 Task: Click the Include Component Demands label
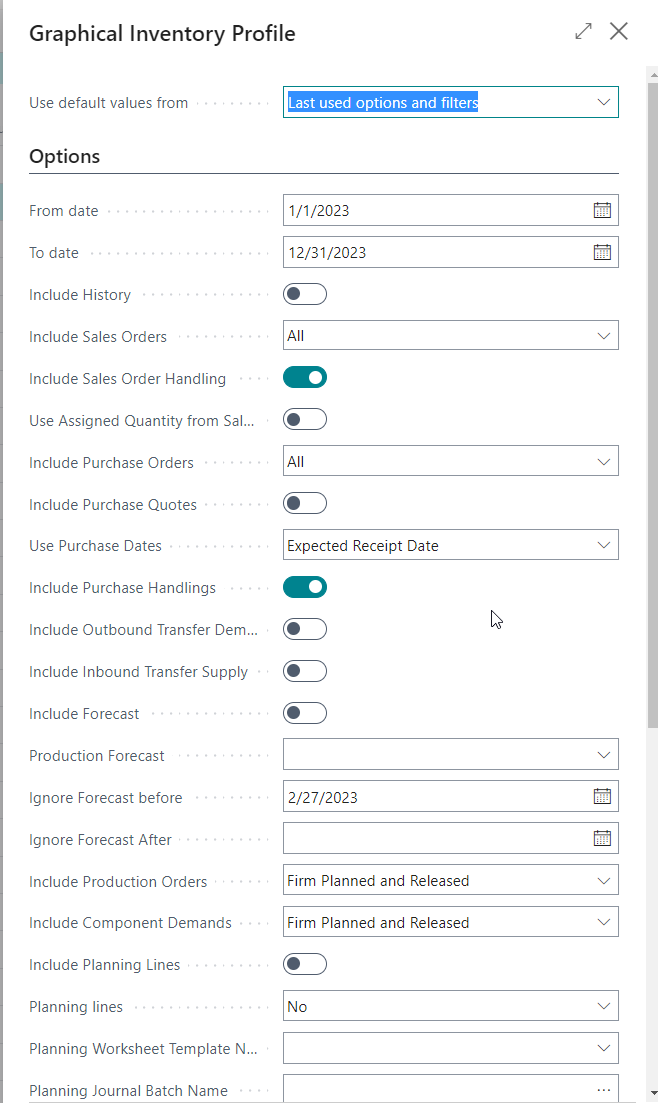tap(130, 923)
